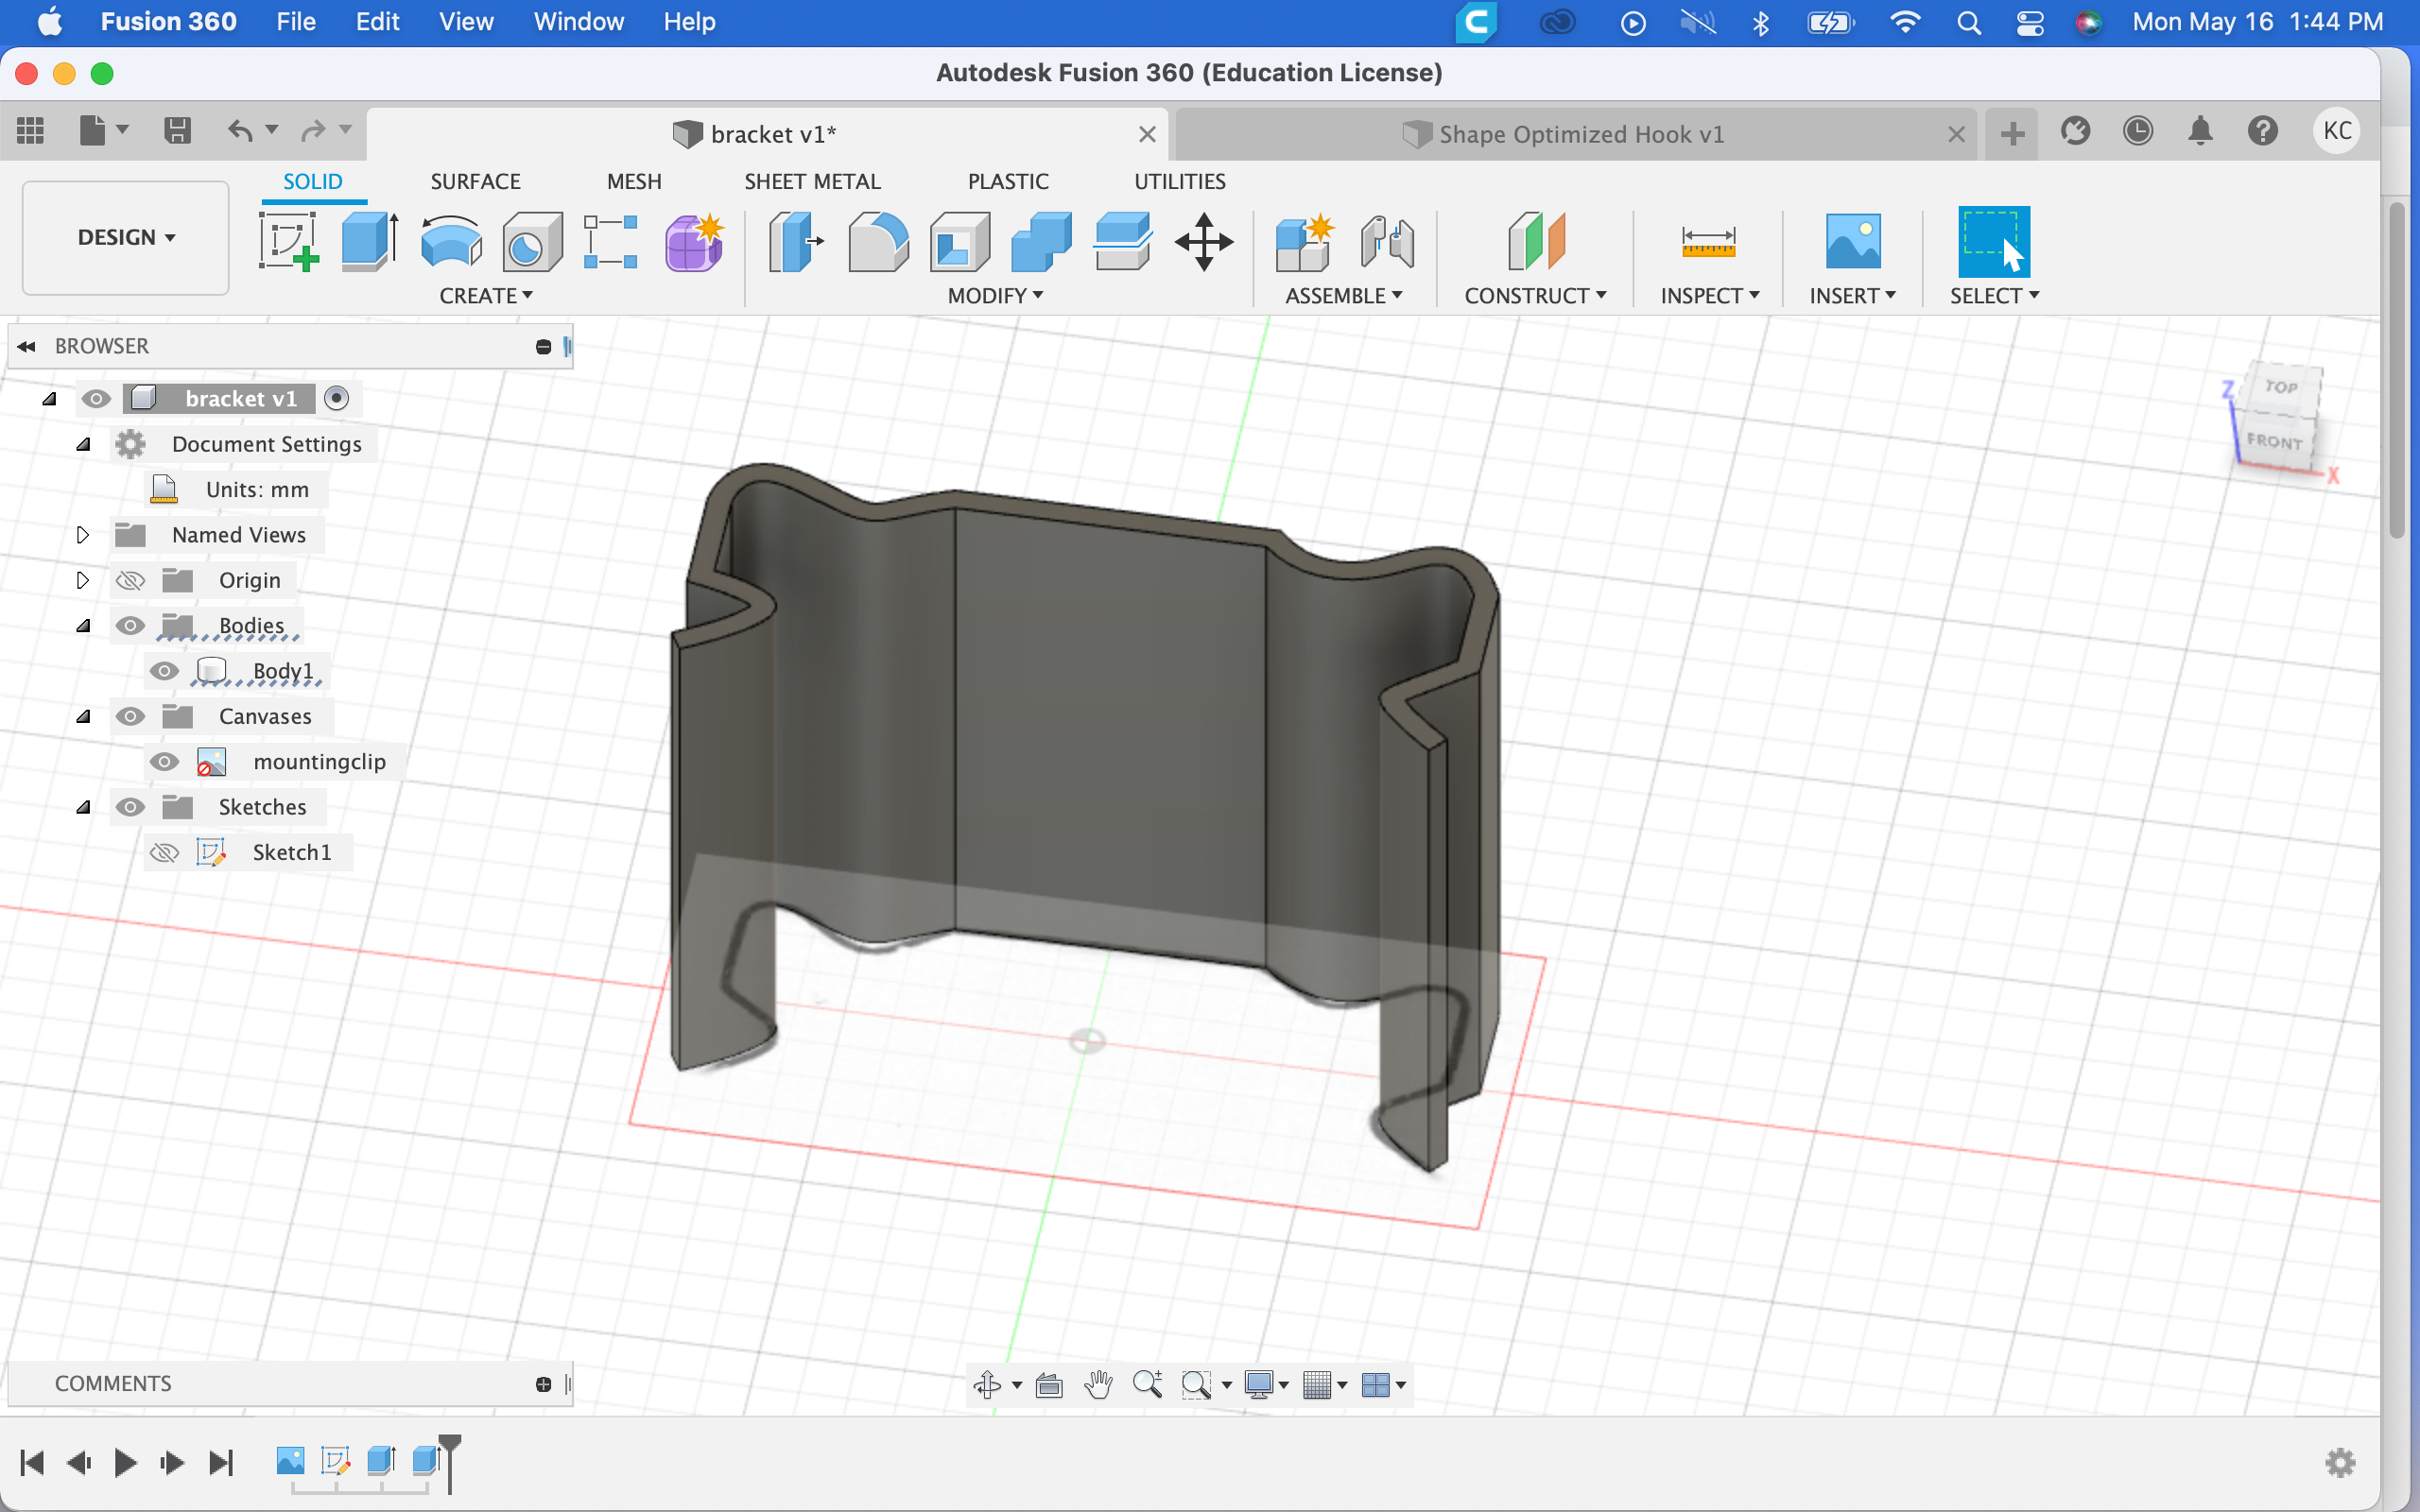Select the Zoom magnifier tool
Viewport: 2420px width, 1512px height.
(x=1147, y=1384)
